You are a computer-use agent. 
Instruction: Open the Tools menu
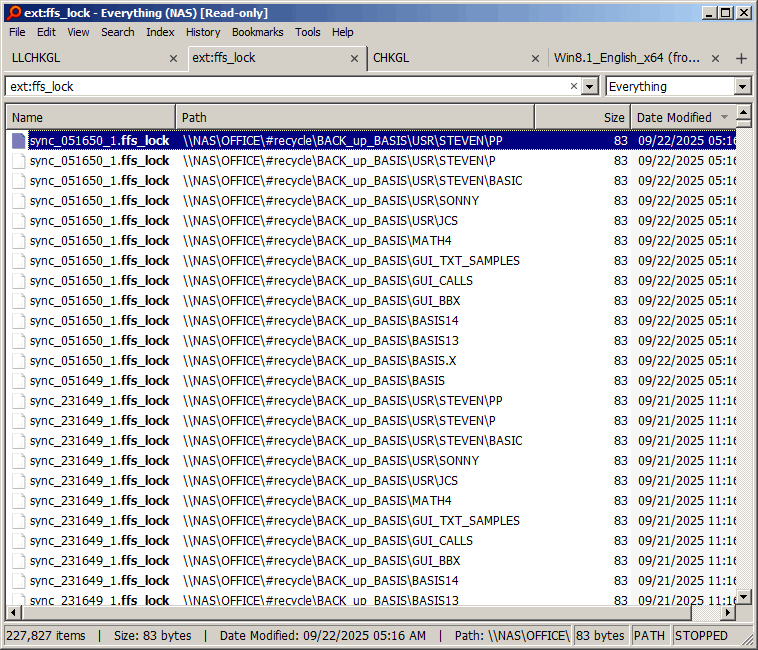pos(308,32)
